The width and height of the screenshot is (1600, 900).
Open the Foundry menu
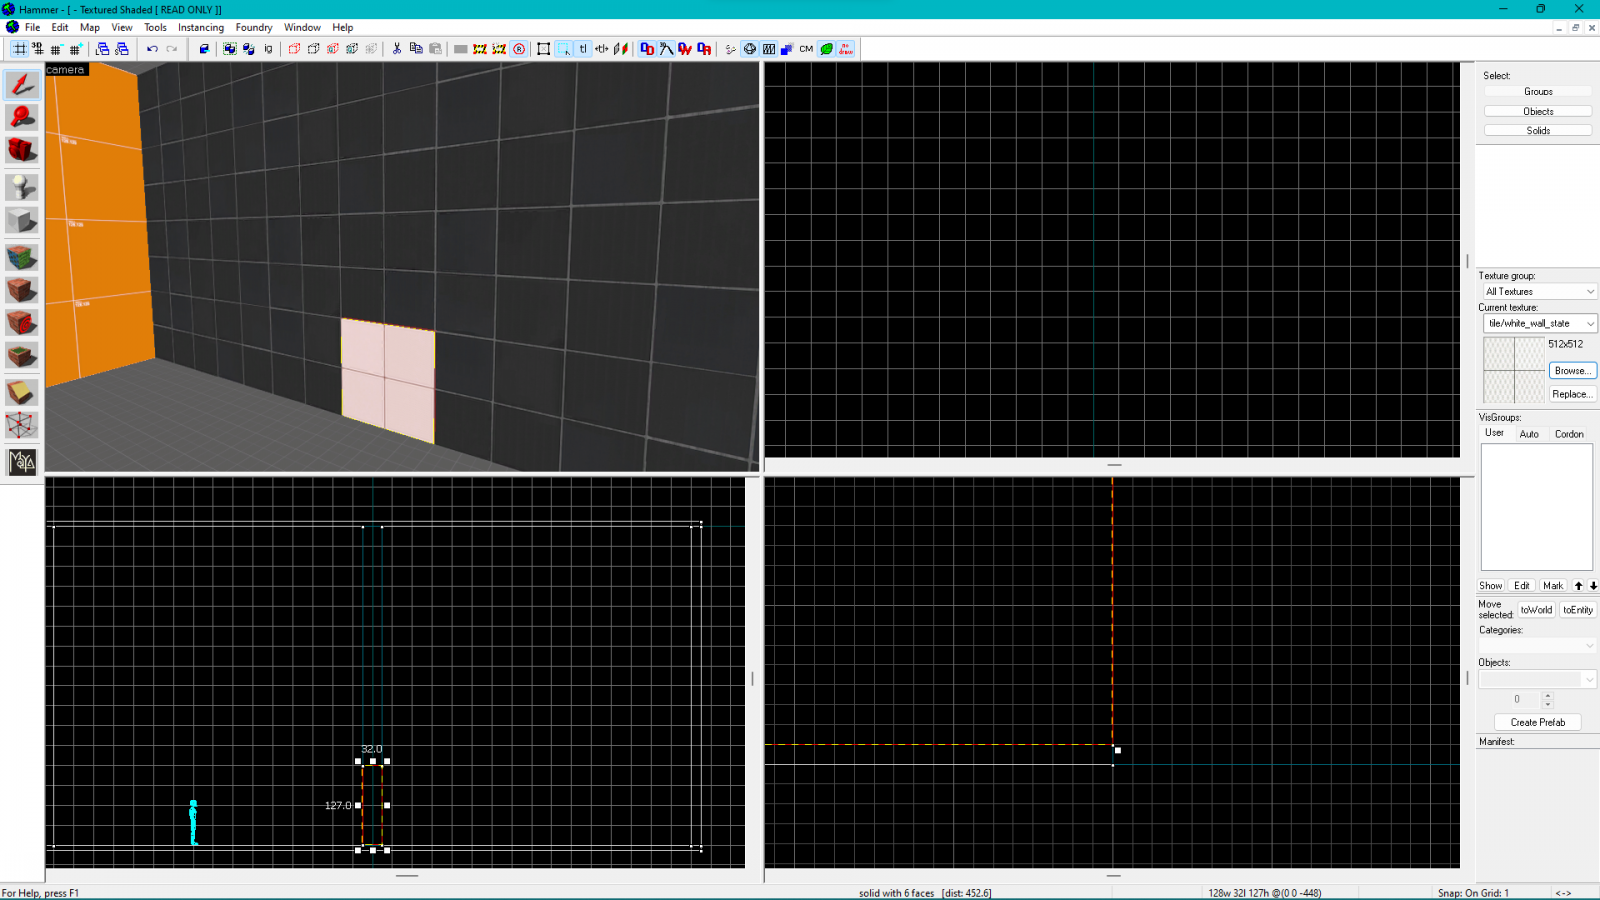coord(253,27)
